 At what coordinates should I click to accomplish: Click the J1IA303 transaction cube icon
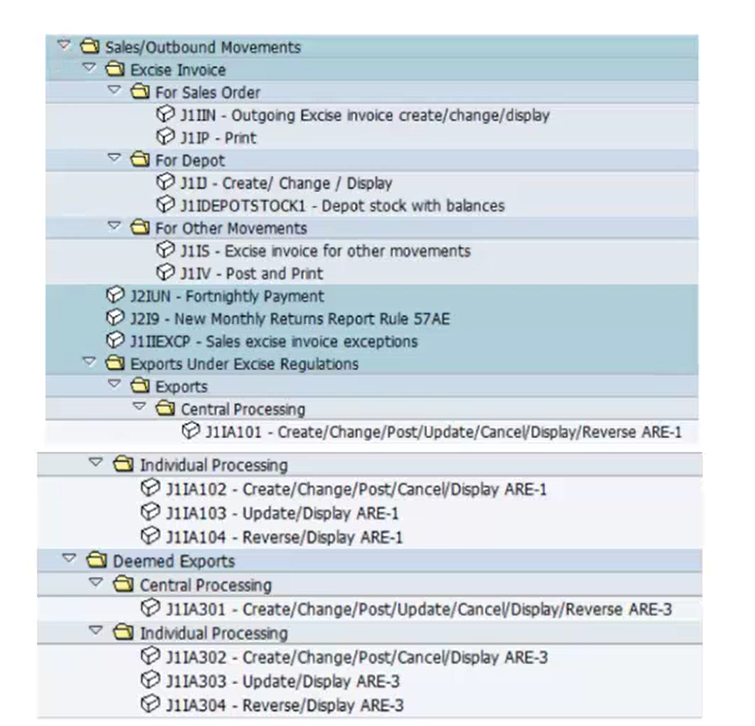[150, 680]
